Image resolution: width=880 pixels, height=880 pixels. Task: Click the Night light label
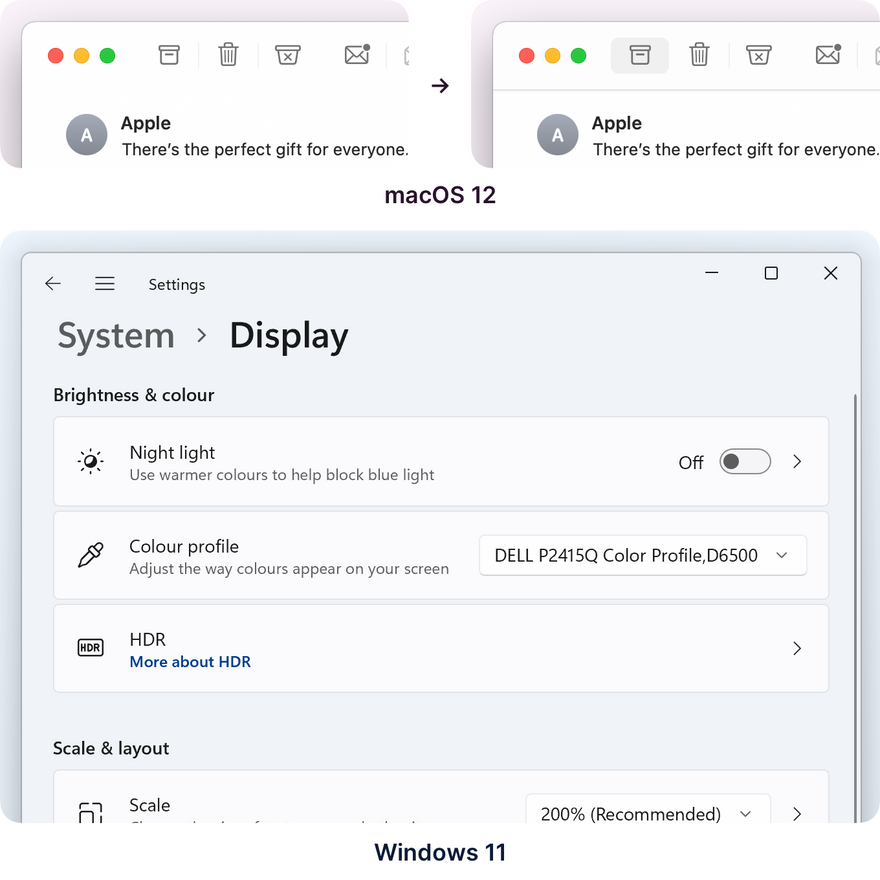click(x=172, y=452)
